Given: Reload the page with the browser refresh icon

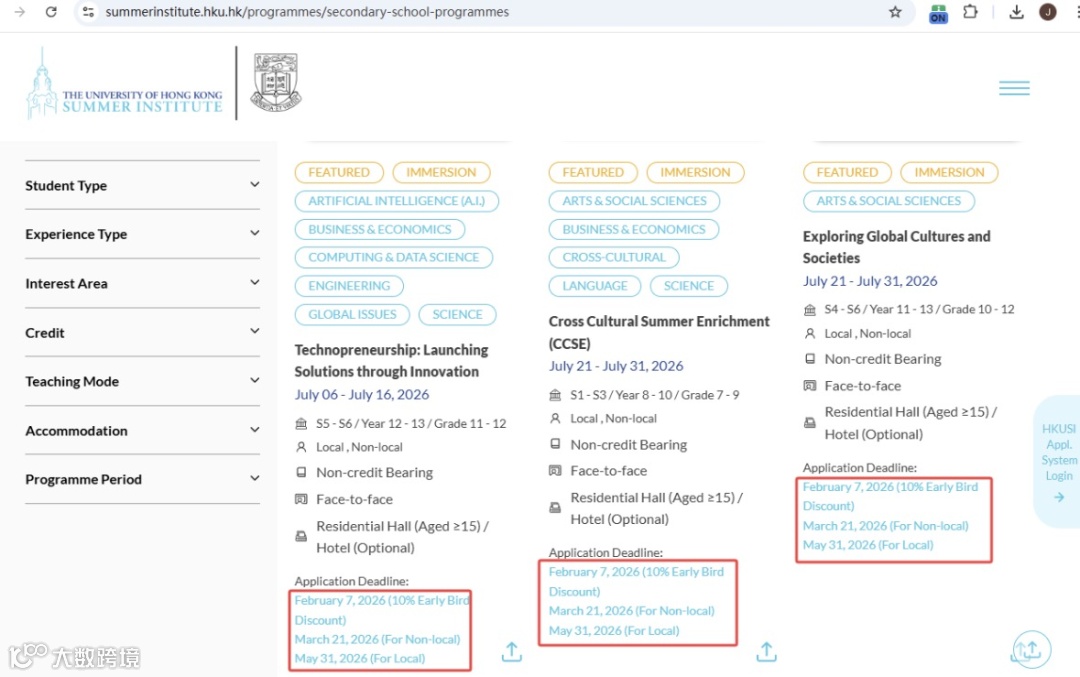Looking at the screenshot, I should coord(51,12).
